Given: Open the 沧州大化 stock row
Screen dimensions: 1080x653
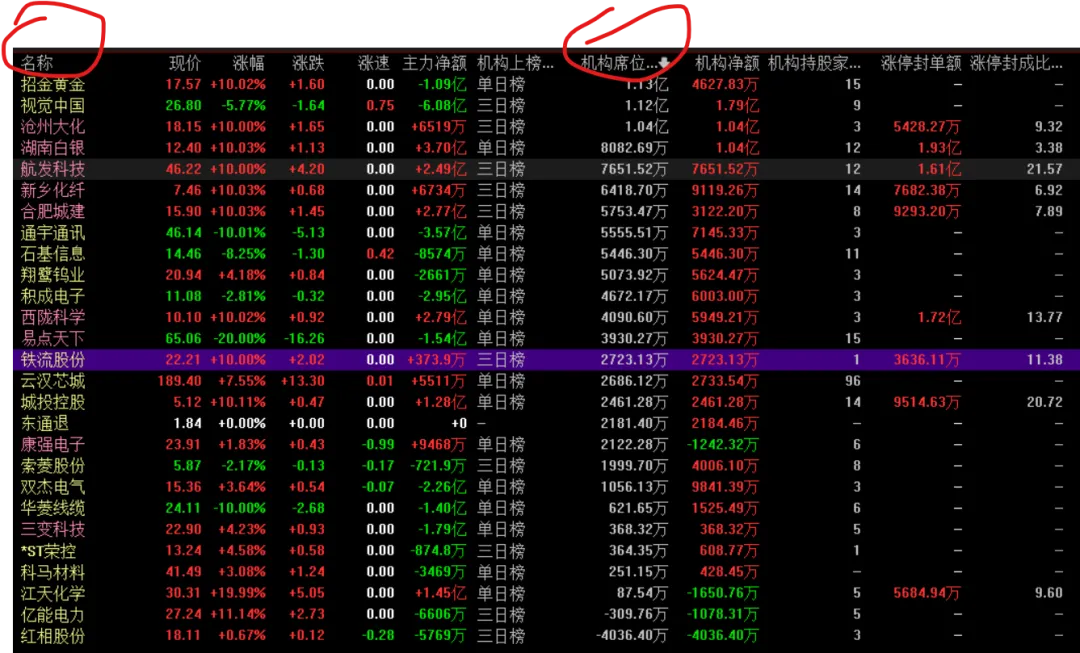Looking at the screenshot, I should click(546, 127).
